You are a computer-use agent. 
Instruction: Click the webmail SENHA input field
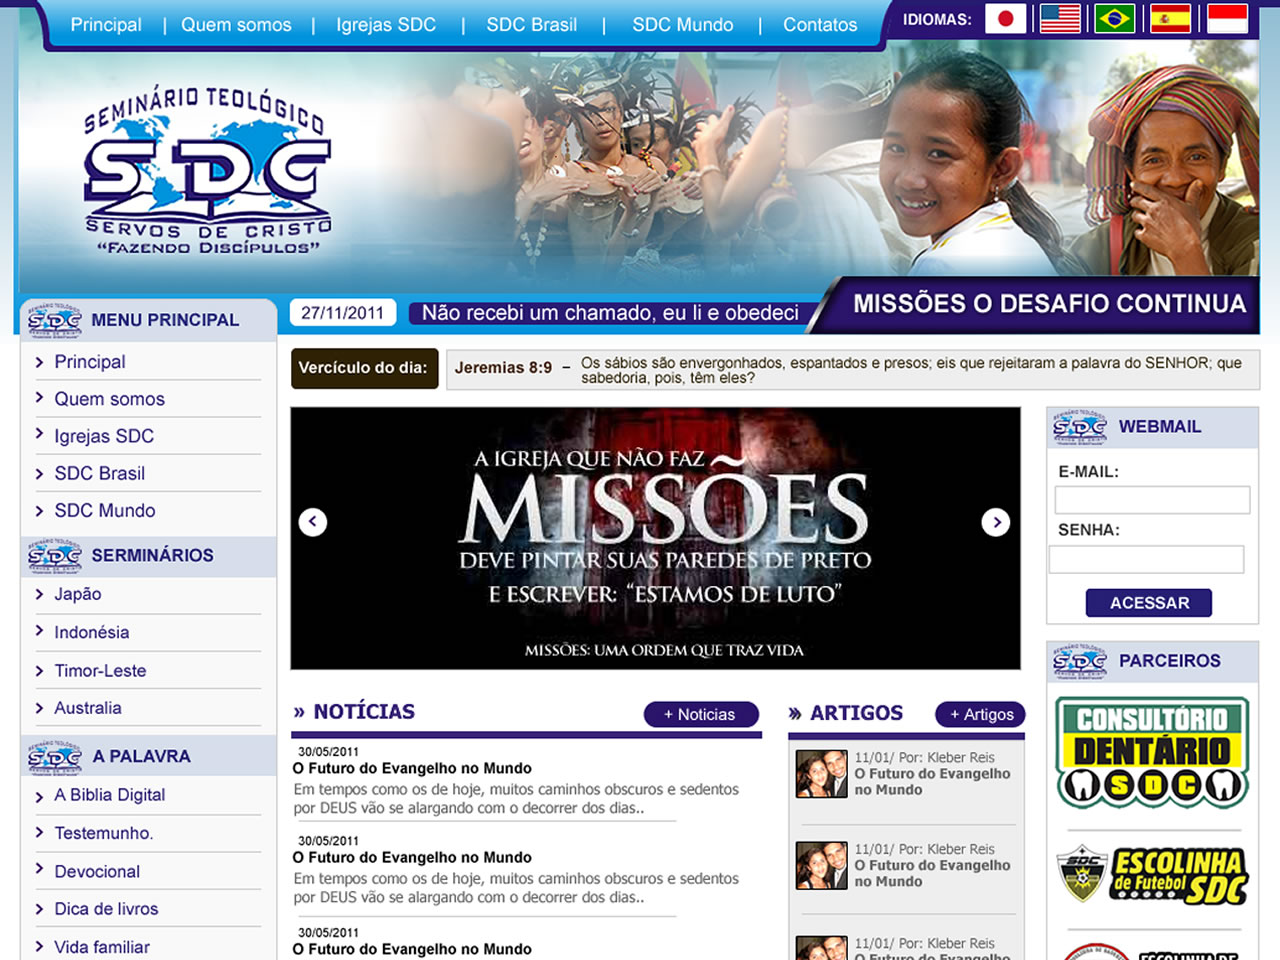1146,559
